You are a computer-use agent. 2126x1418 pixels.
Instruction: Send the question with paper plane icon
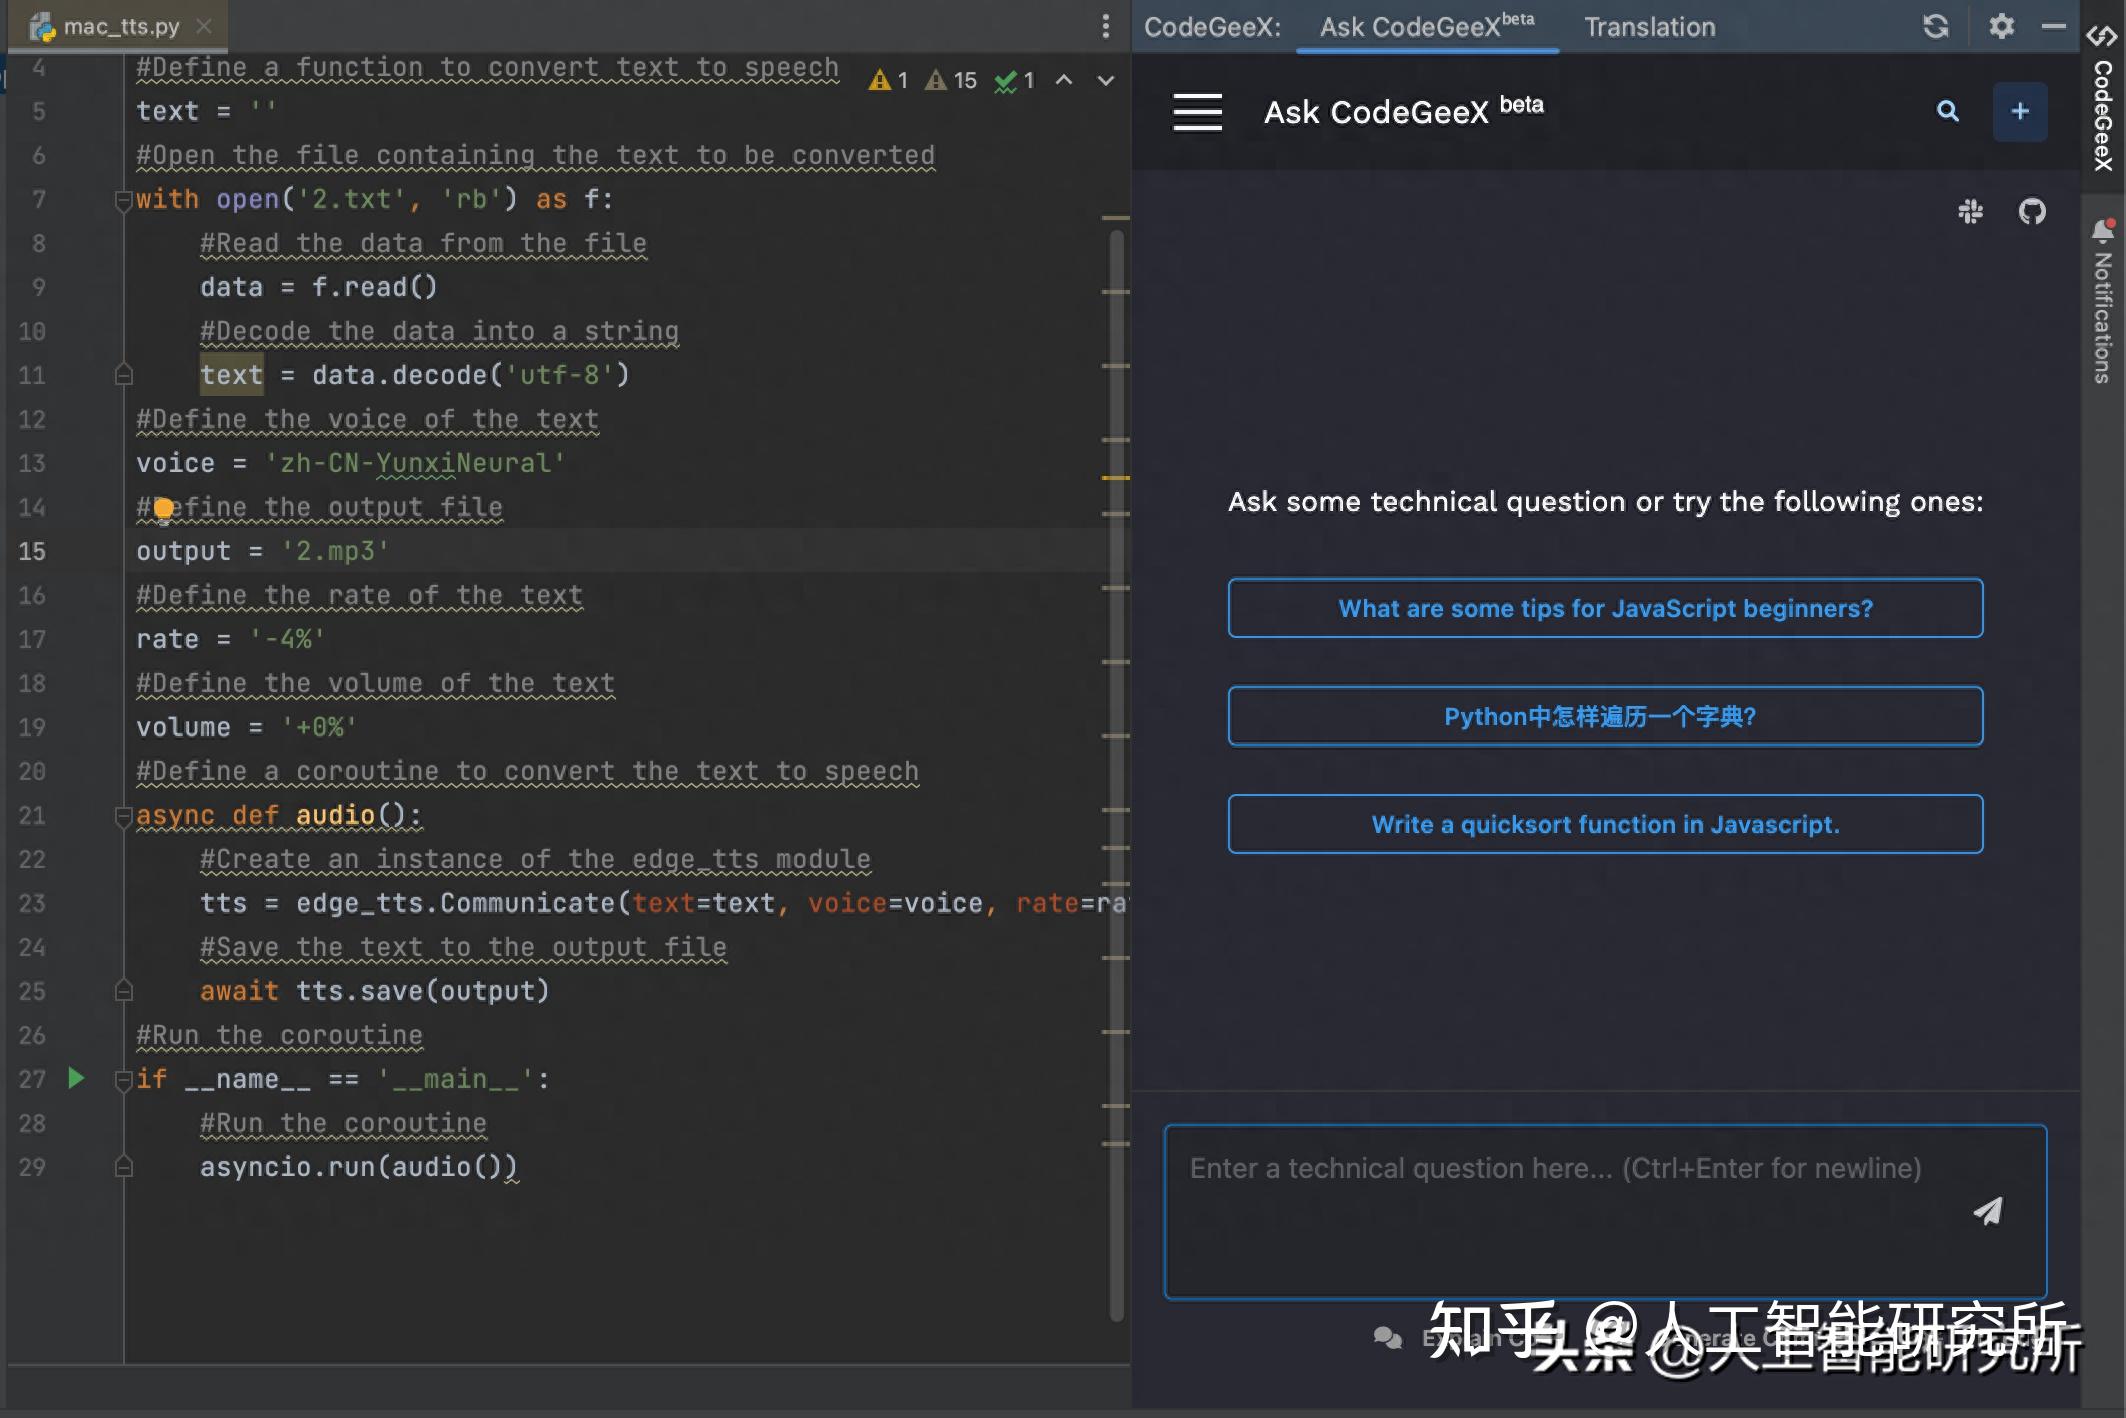[x=1988, y=1211]
